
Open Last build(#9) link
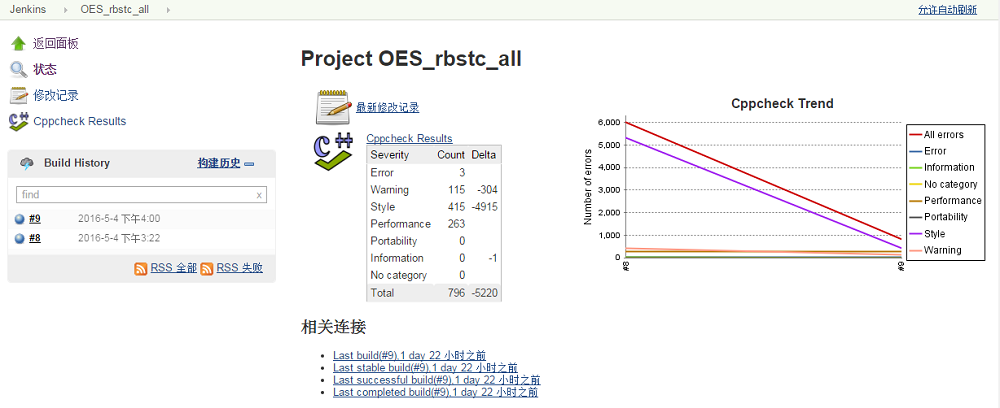point(409,355)
